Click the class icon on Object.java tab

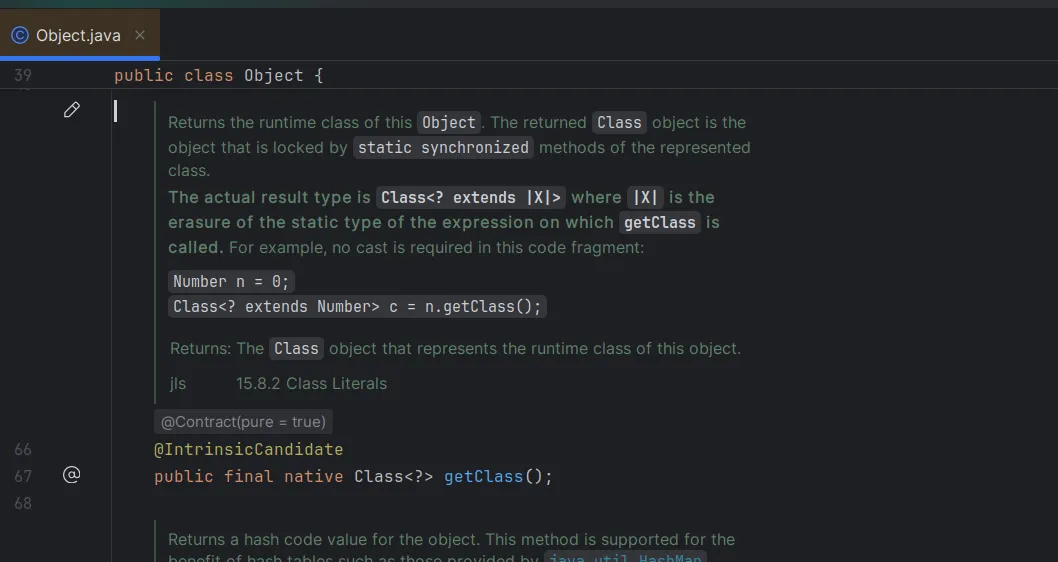point(20,35)
